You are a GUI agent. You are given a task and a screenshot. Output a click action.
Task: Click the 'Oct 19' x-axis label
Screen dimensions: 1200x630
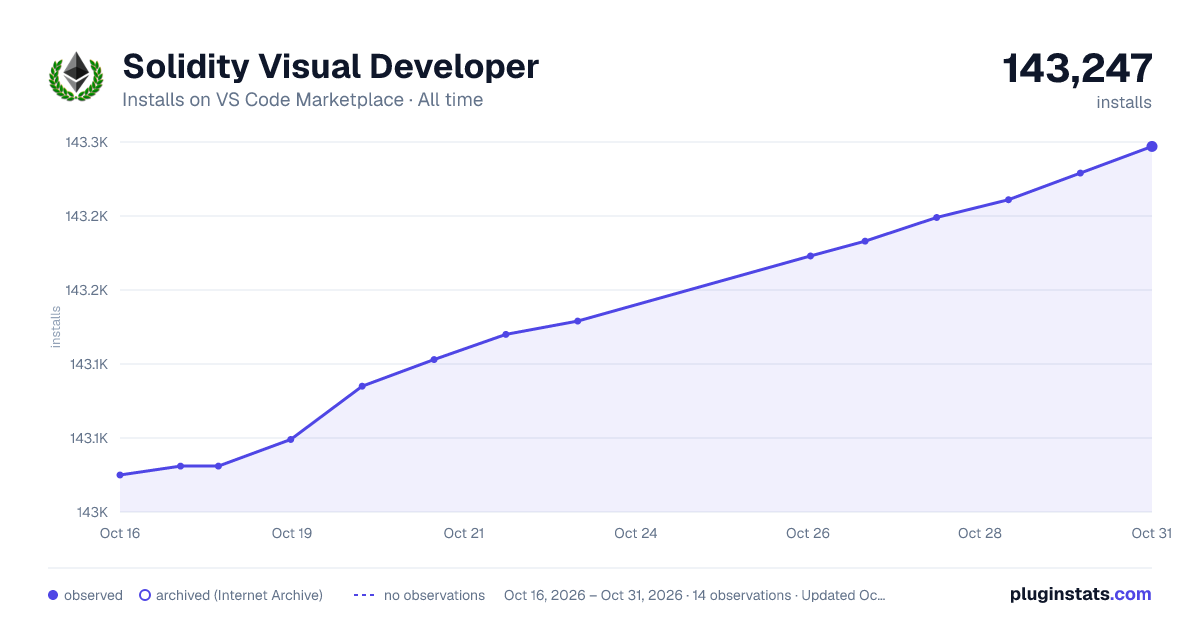[x=292, y=533]
